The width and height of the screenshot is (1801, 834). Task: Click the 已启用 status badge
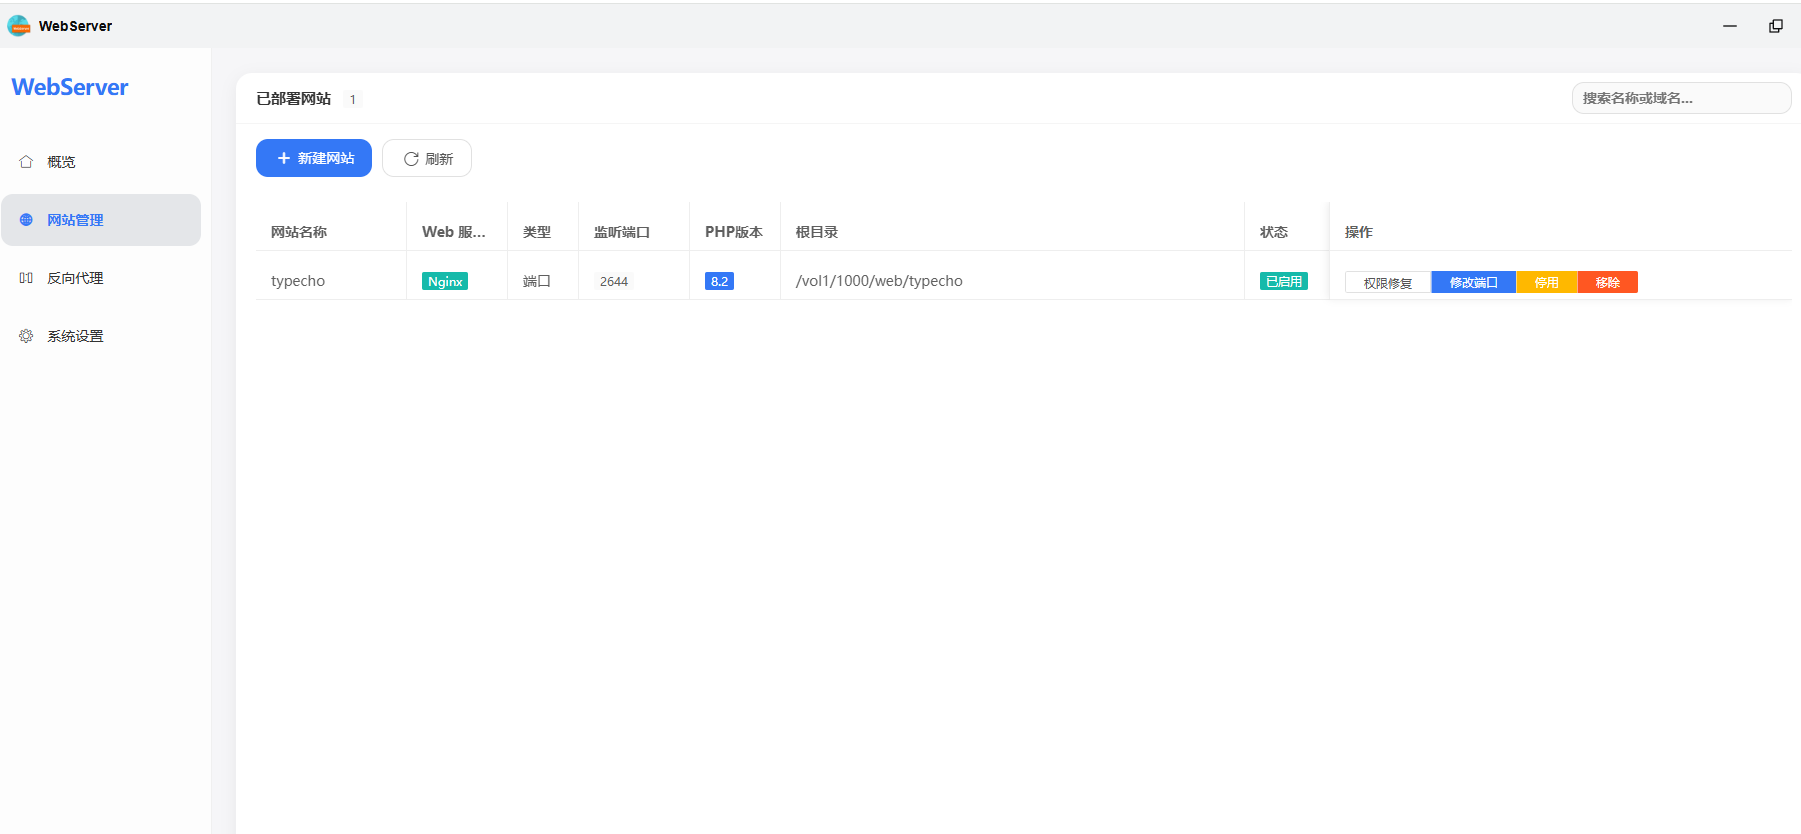(x=1283, y=281)
